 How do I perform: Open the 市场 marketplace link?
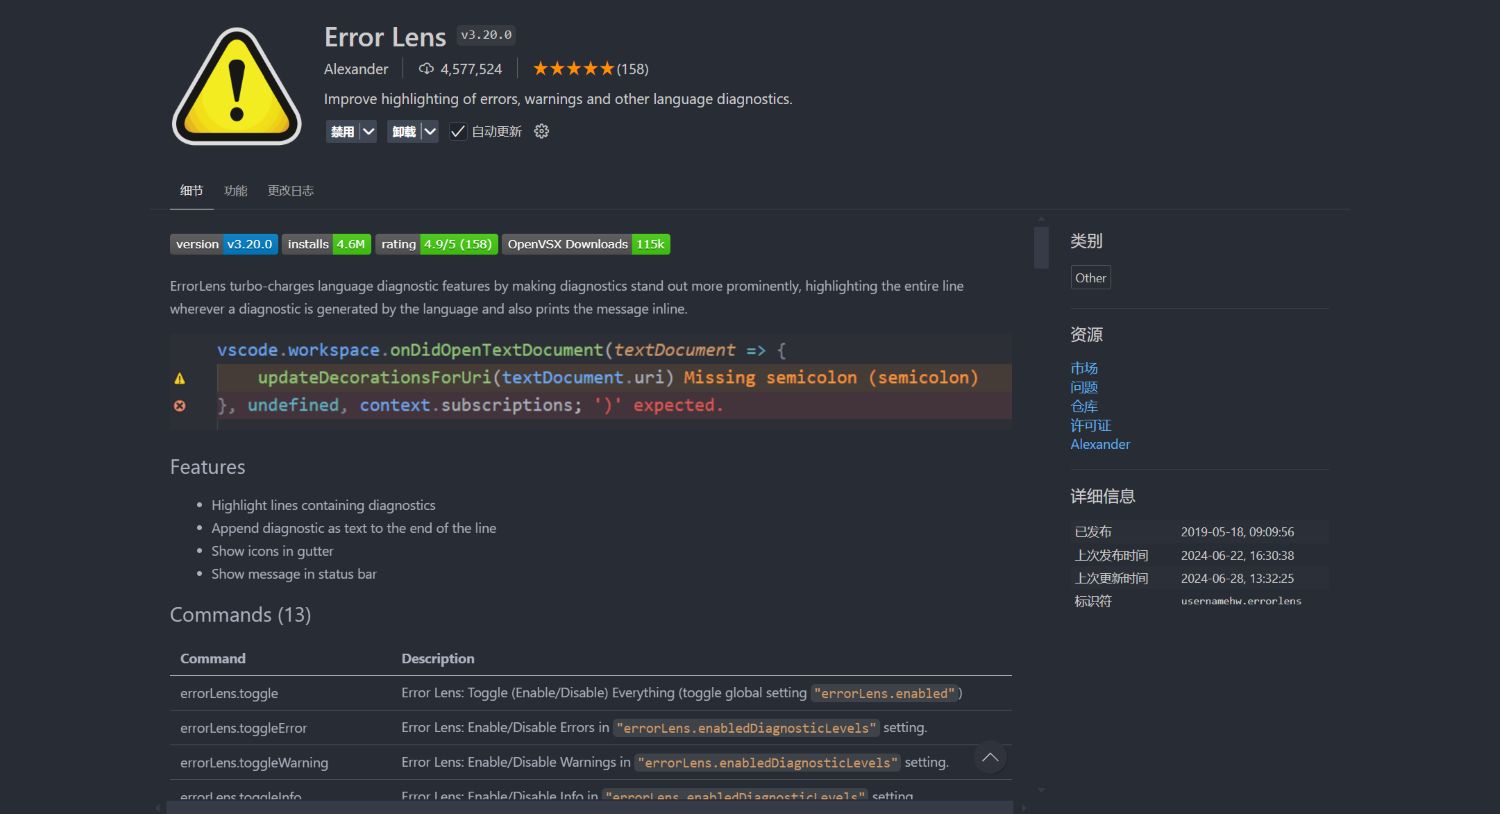pyautogui.click(x=1084, y=368)
